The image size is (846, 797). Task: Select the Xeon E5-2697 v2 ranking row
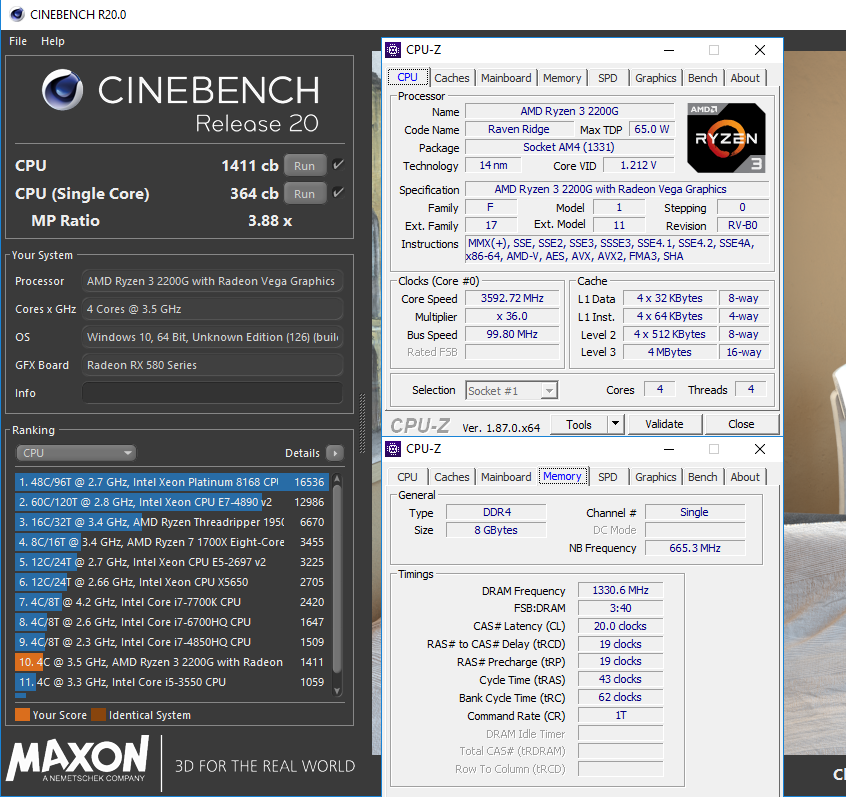172,562
